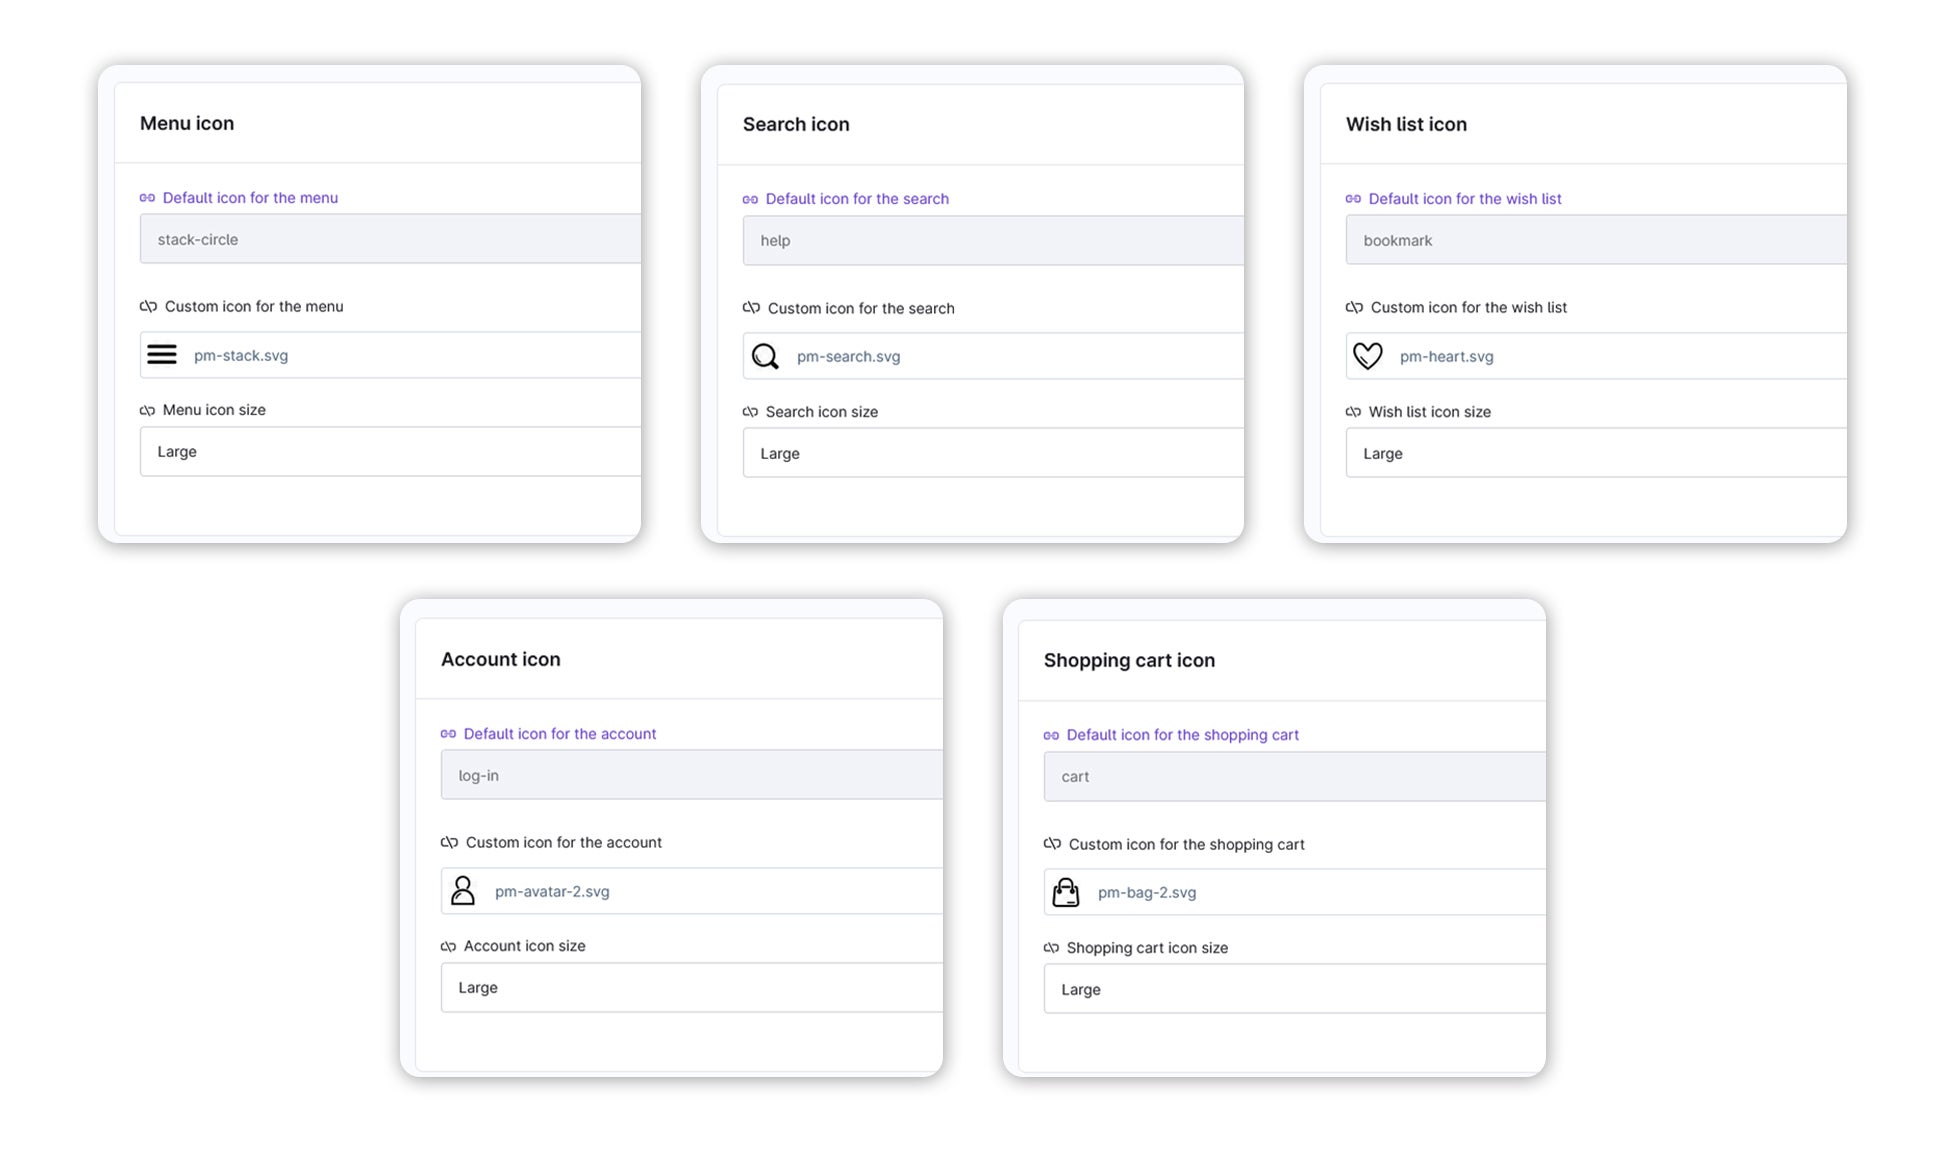The height and width of the screenshot is (1153, 1945).
Task: Click 'Default icon for the shopping cart' link
Action: click(x=1182, y=735)
